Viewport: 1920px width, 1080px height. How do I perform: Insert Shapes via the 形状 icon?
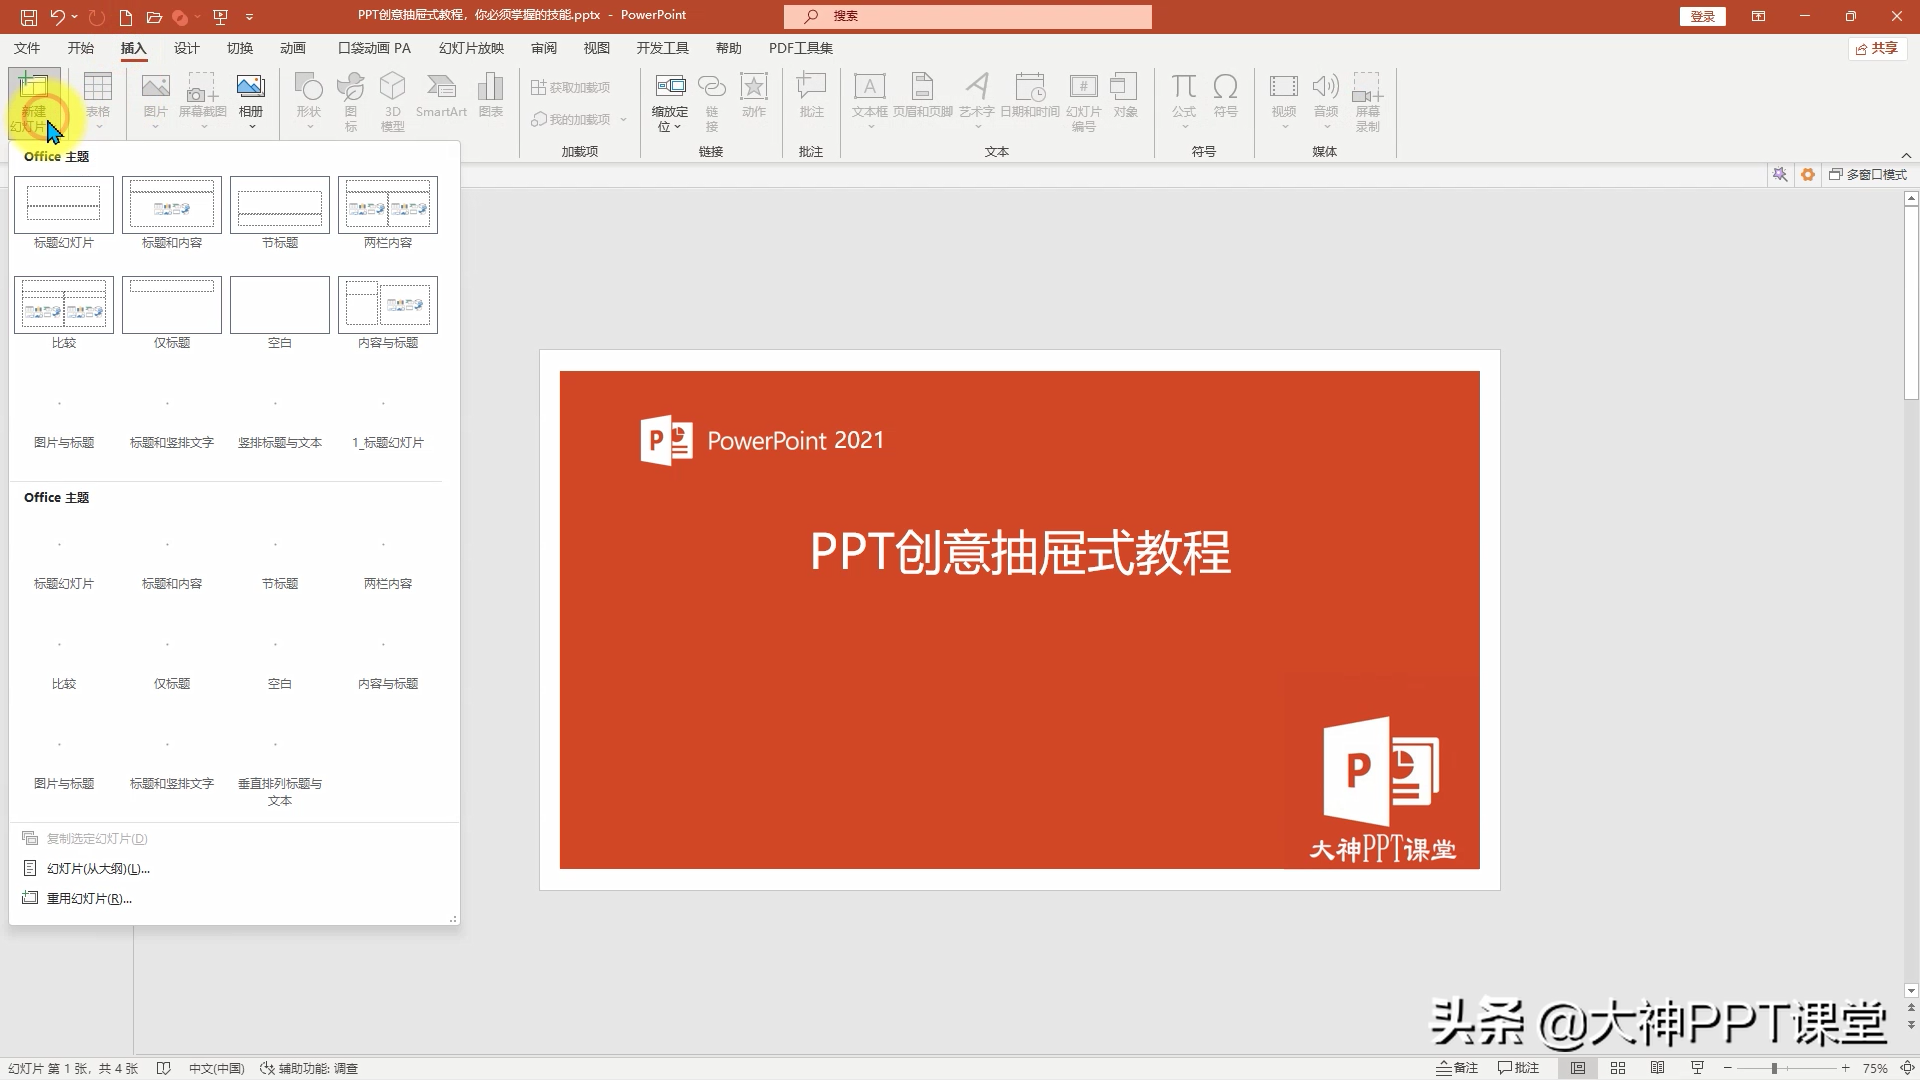309,101
